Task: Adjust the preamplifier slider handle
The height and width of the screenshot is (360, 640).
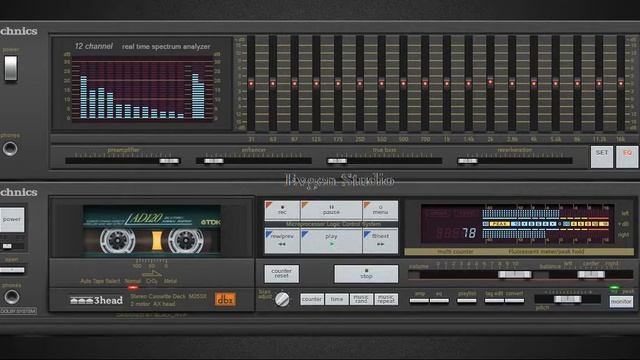Action: (x=169, y=161)
